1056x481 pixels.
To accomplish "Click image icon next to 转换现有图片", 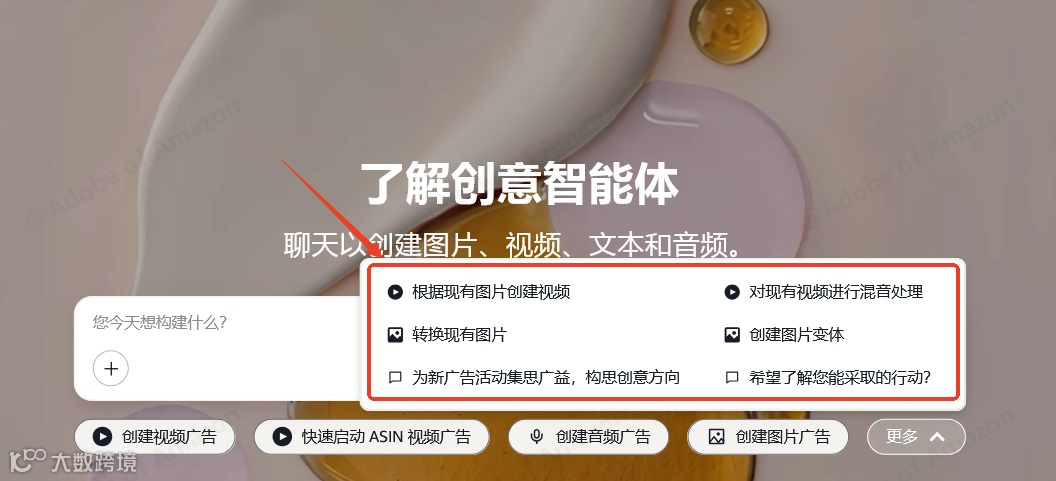I will [x=395, y=335].
